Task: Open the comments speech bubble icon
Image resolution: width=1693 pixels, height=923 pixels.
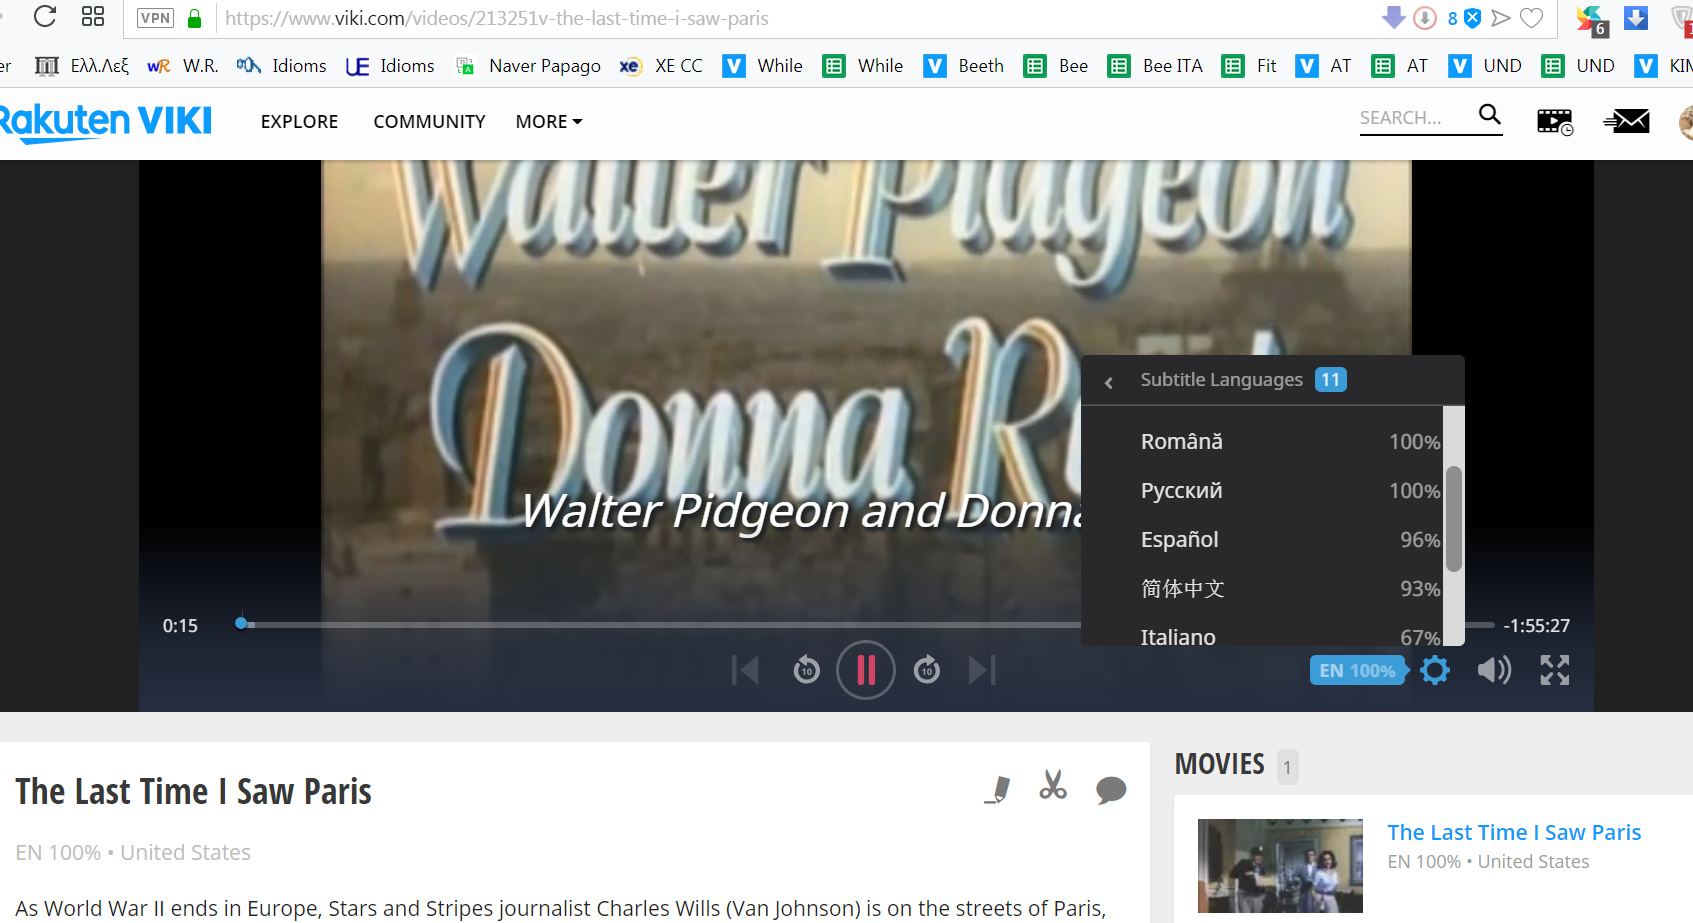Action: tap(1111, 790)
